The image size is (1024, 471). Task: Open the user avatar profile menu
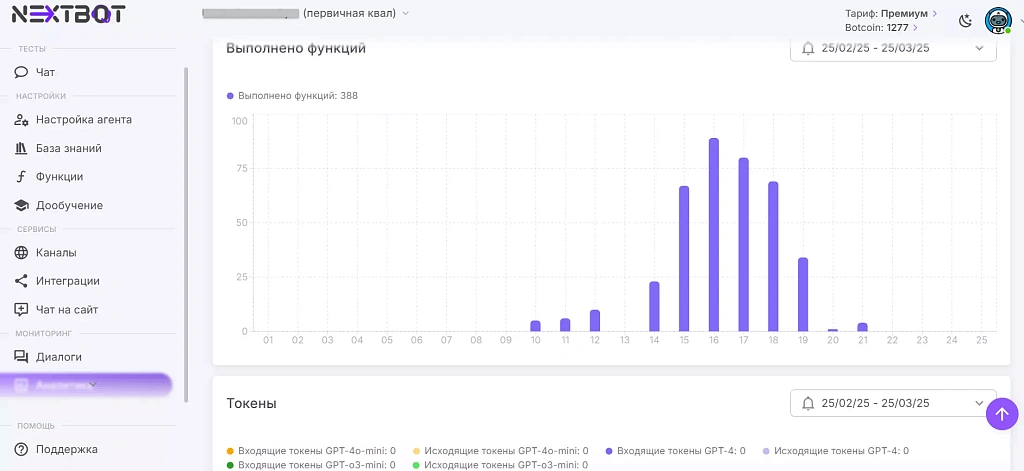pyautogui.click(x=997, y=20)
